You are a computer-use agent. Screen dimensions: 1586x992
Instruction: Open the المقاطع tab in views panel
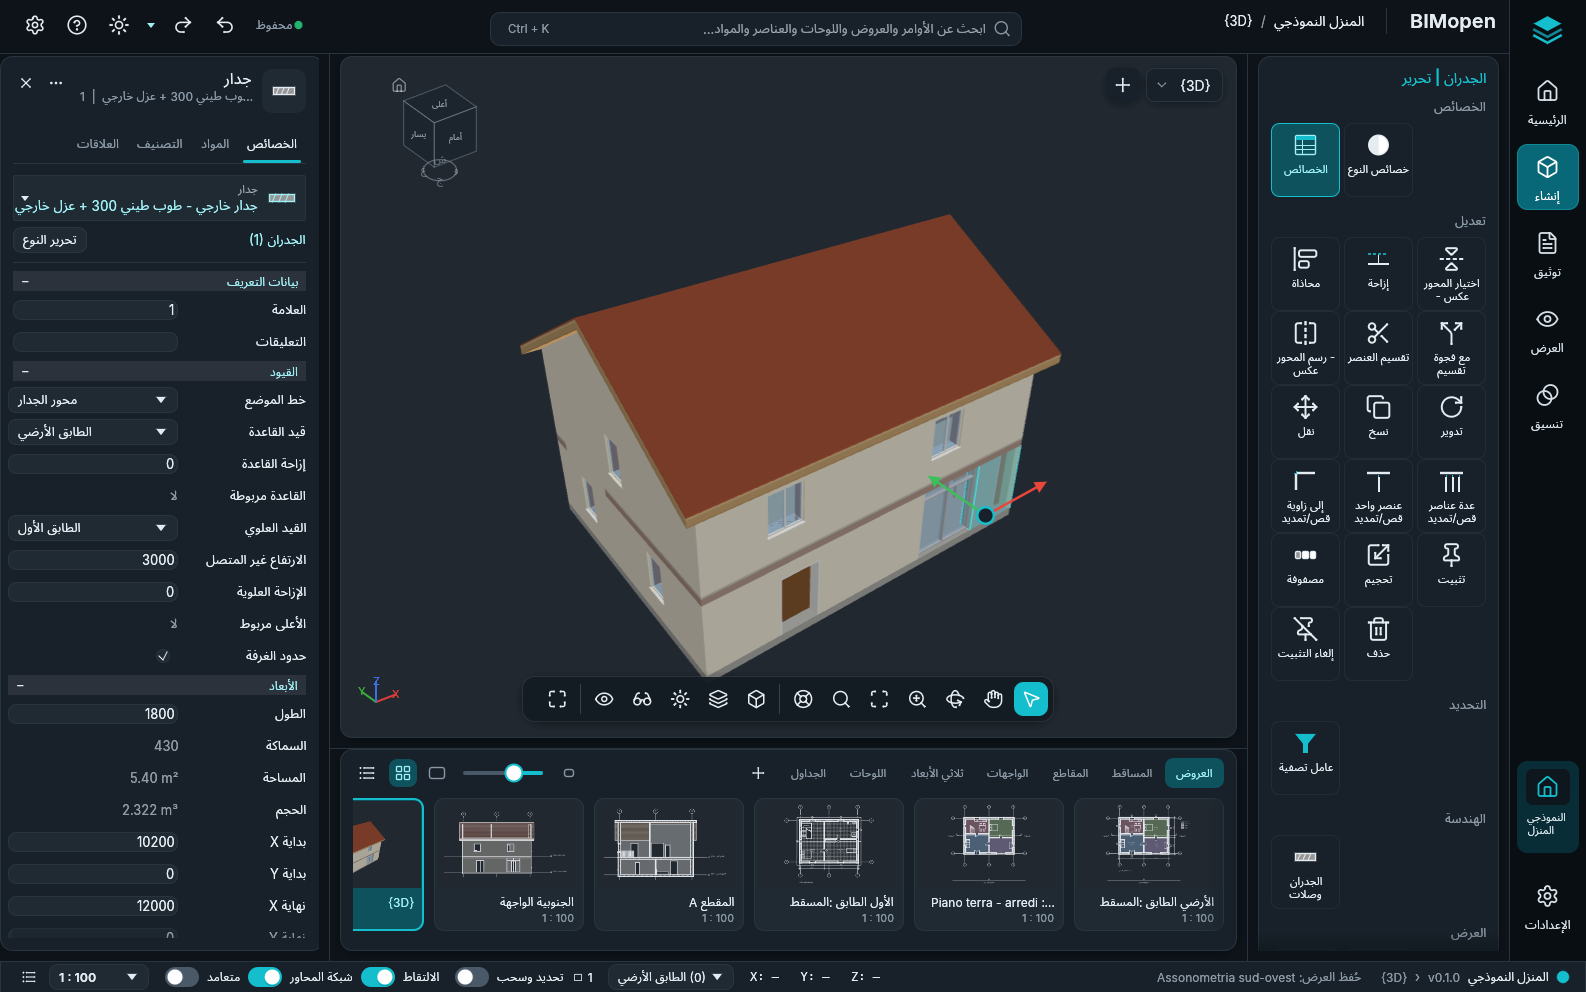[1070, 773]
